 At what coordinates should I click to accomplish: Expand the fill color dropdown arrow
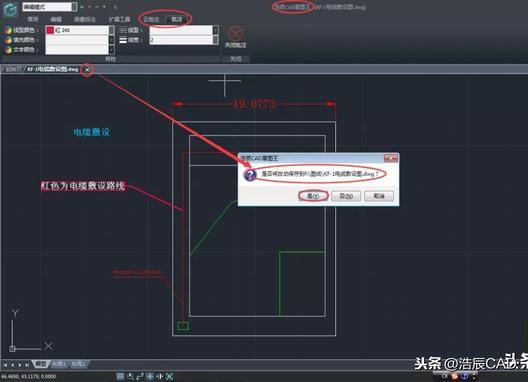pyautogui.click(x=111, y=40)
